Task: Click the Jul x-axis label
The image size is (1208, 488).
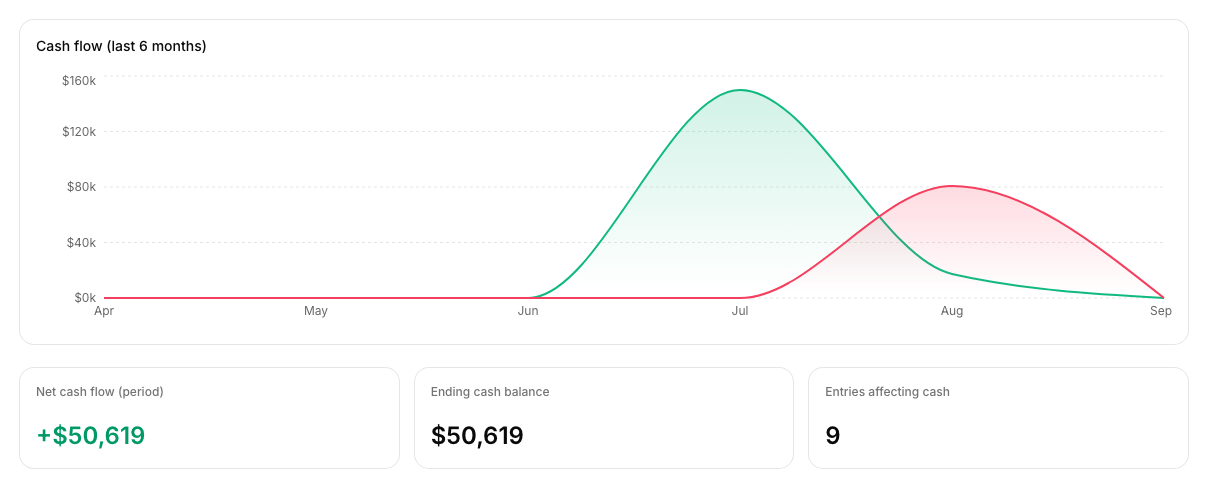Action: (x=740, y=311)
